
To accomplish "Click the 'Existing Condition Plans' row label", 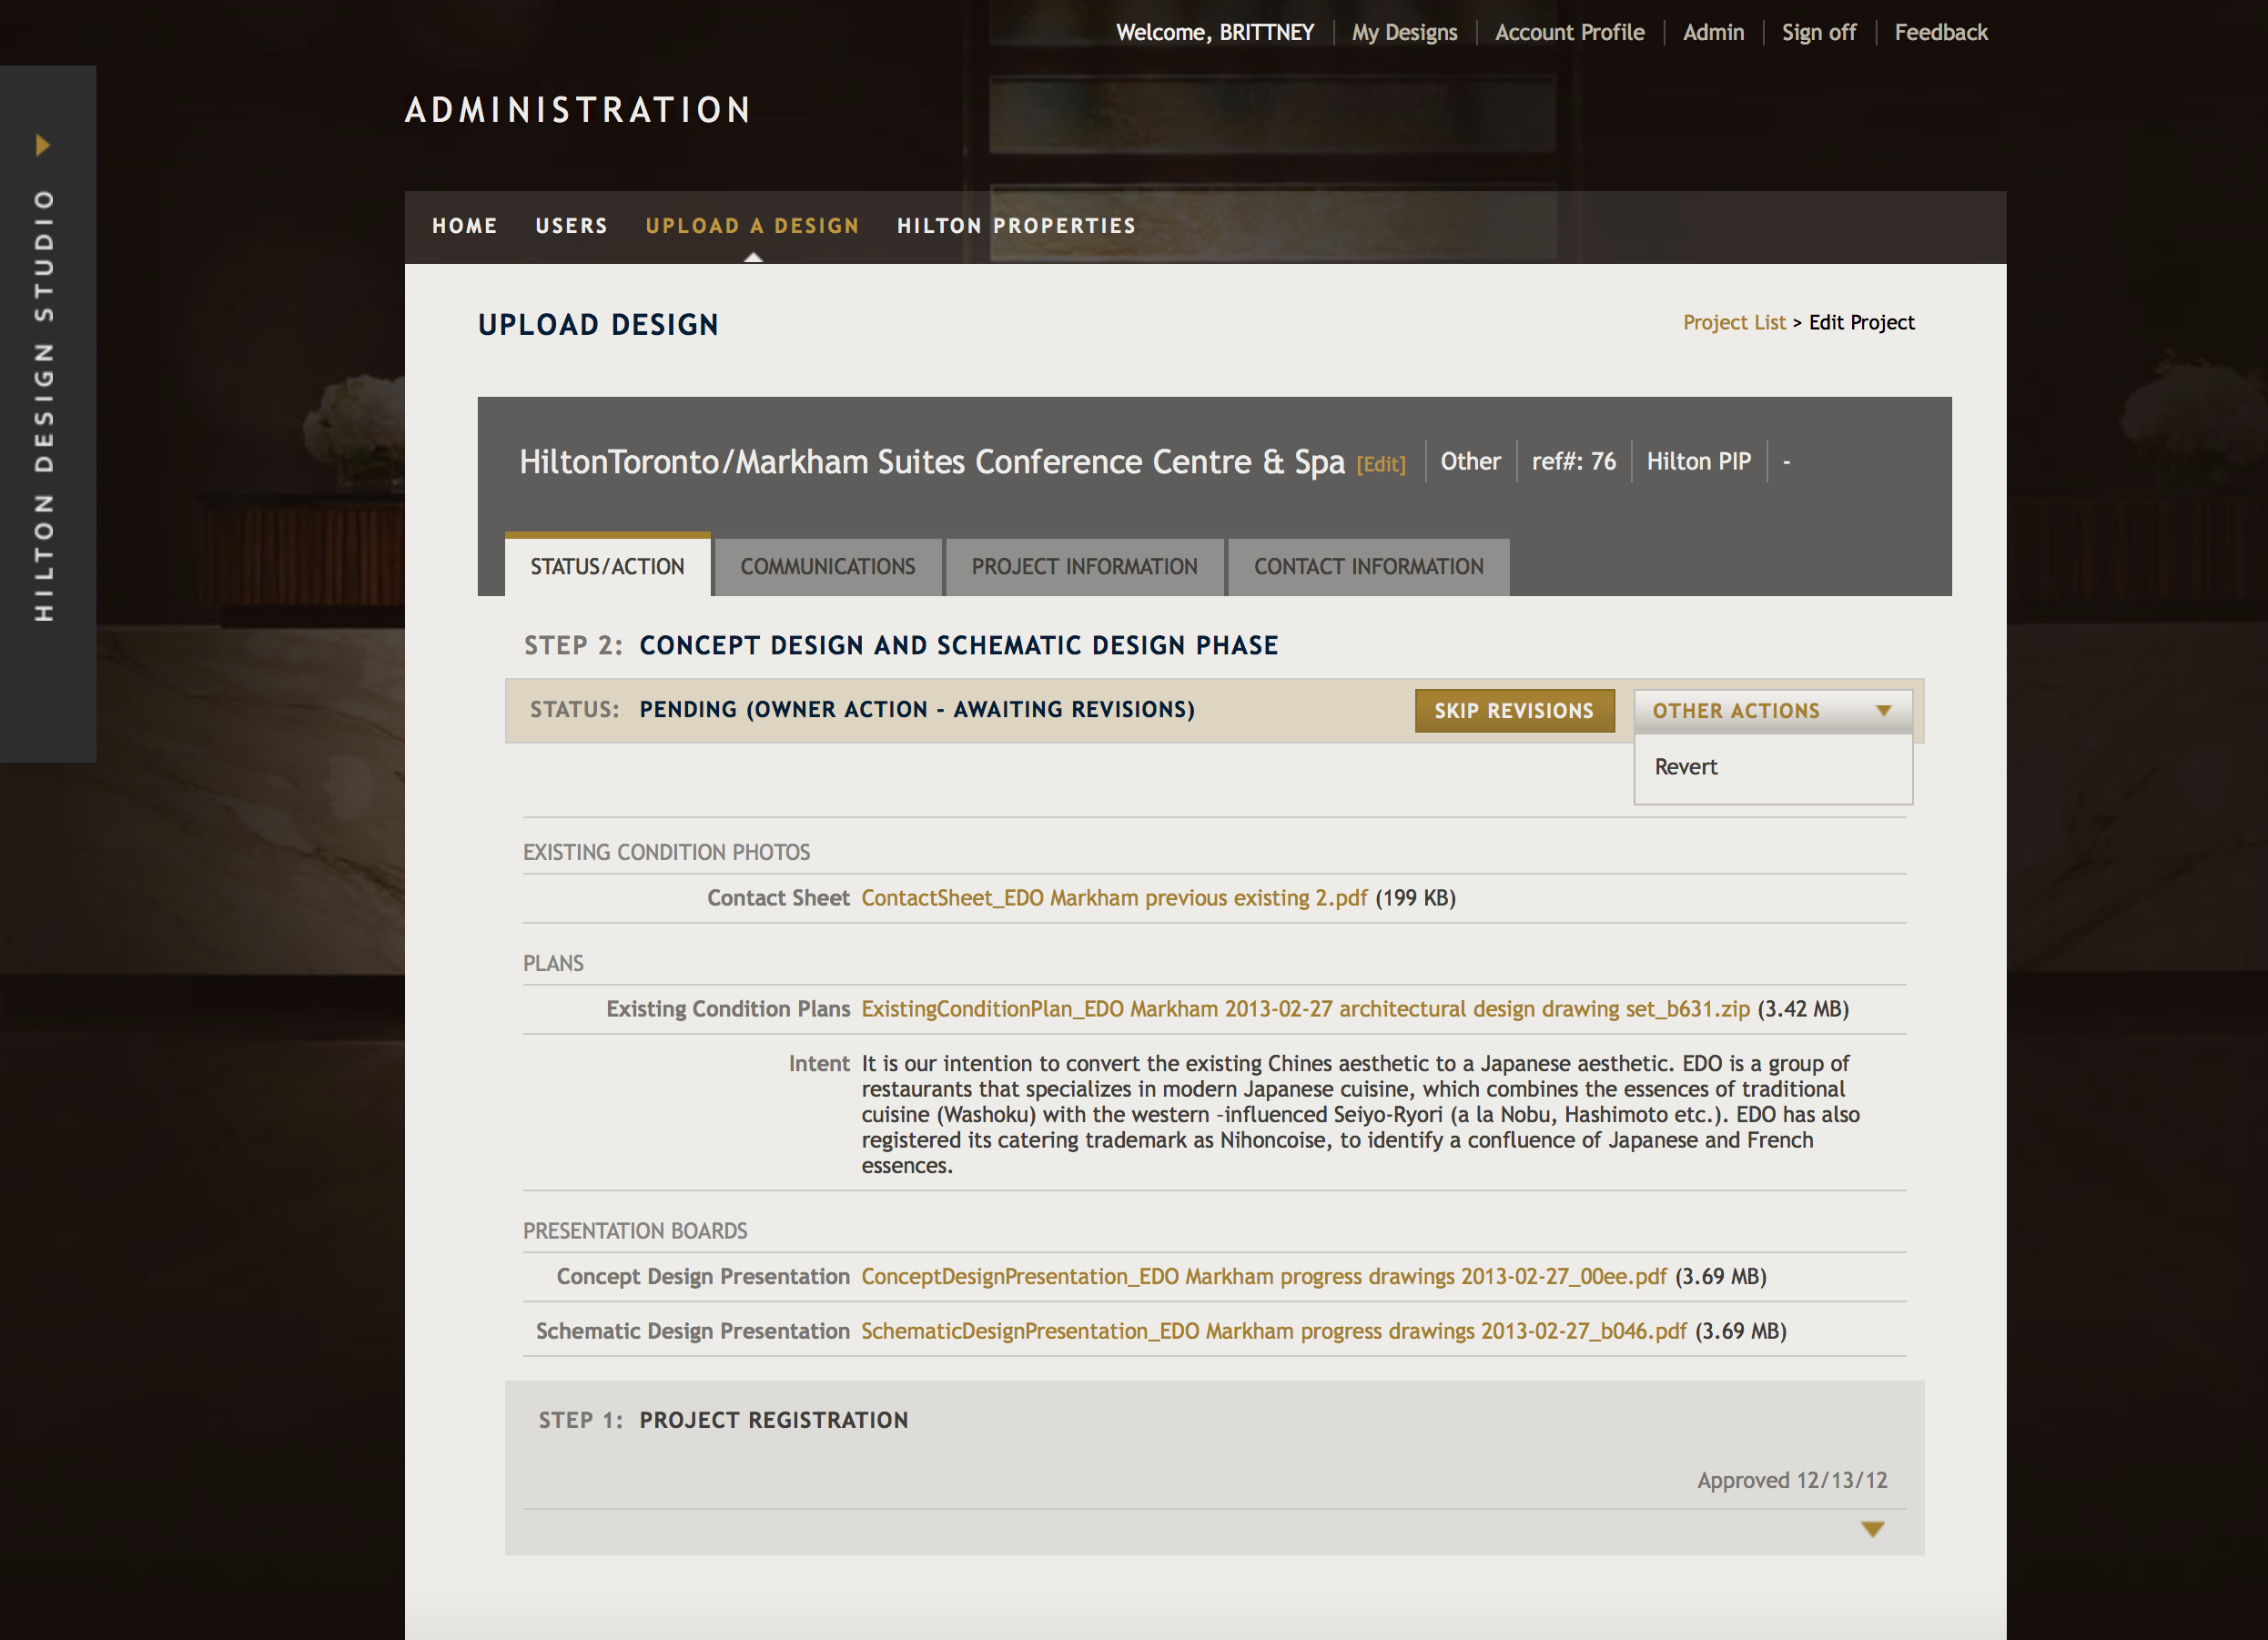I will click(x=728, y=1009).
